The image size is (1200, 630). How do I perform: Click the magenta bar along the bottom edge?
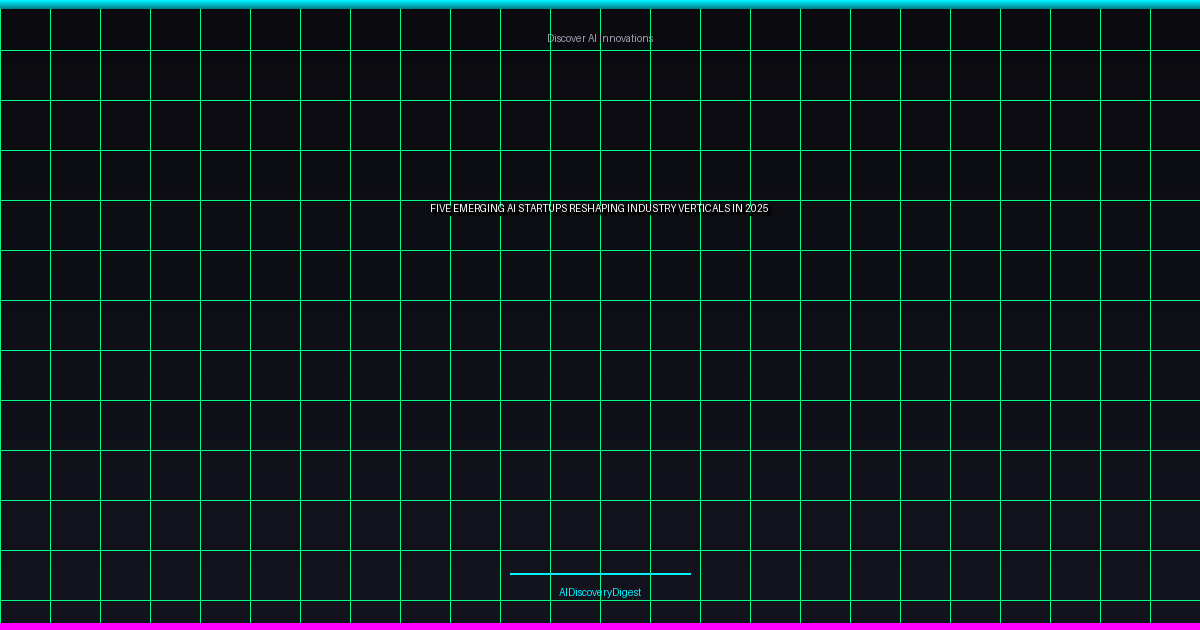click(x=600, y=626)
